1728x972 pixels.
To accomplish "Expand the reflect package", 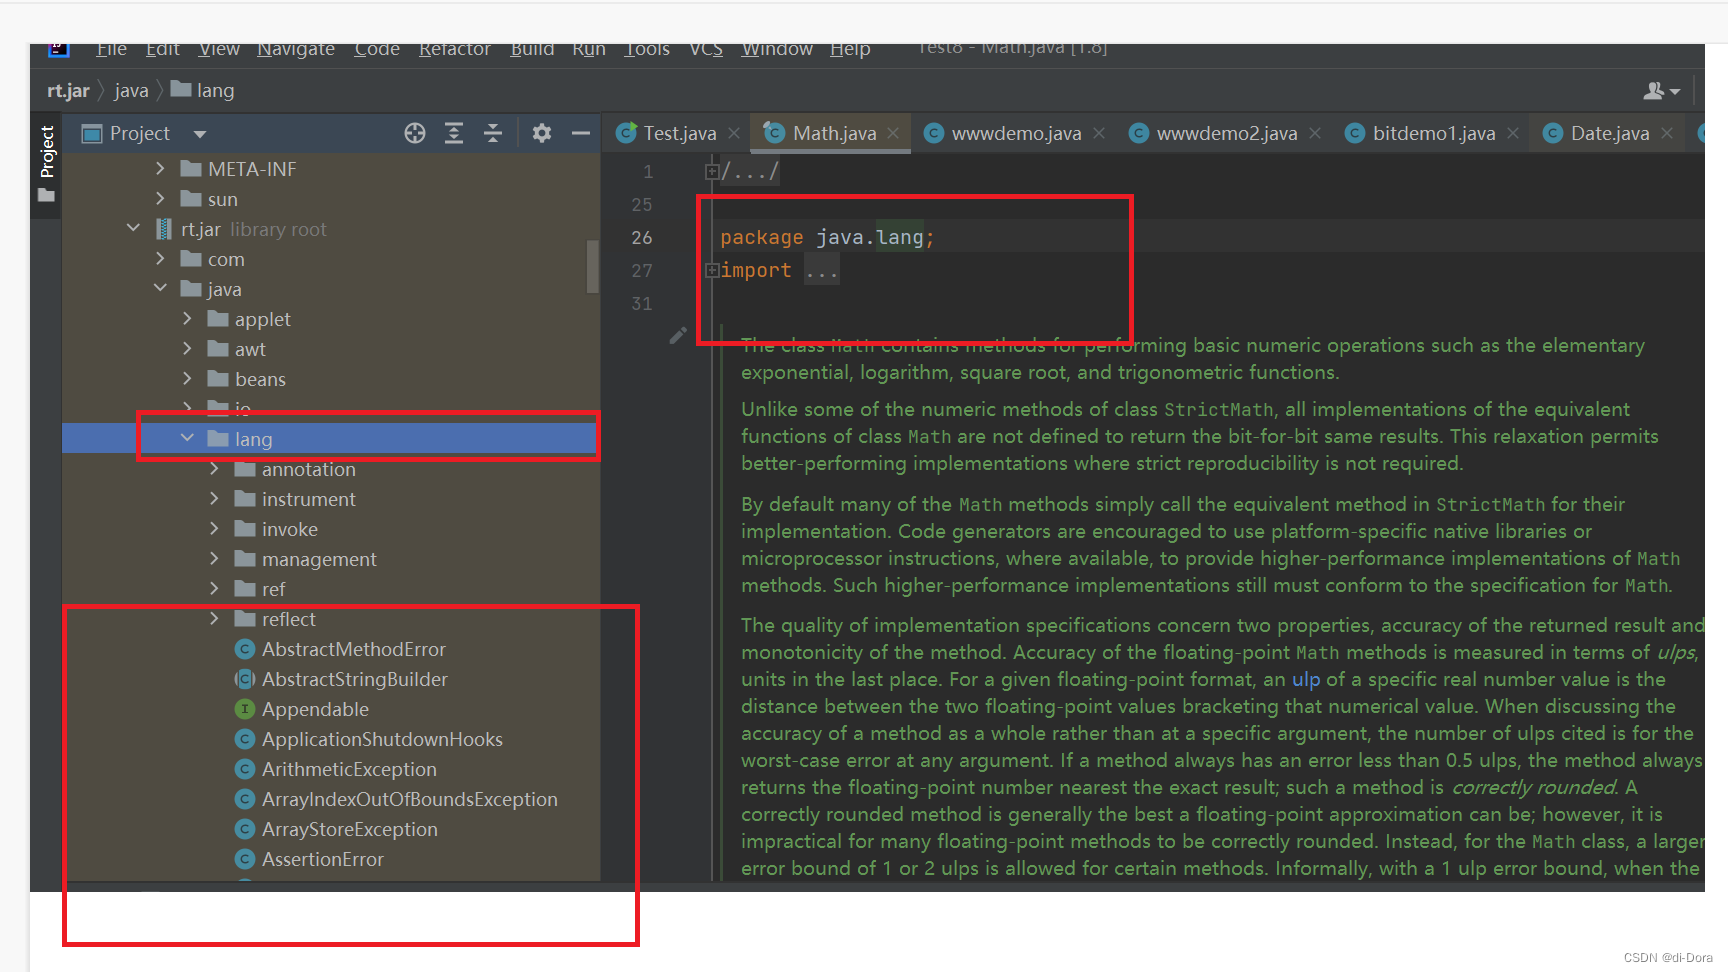I will coord(214,619).
